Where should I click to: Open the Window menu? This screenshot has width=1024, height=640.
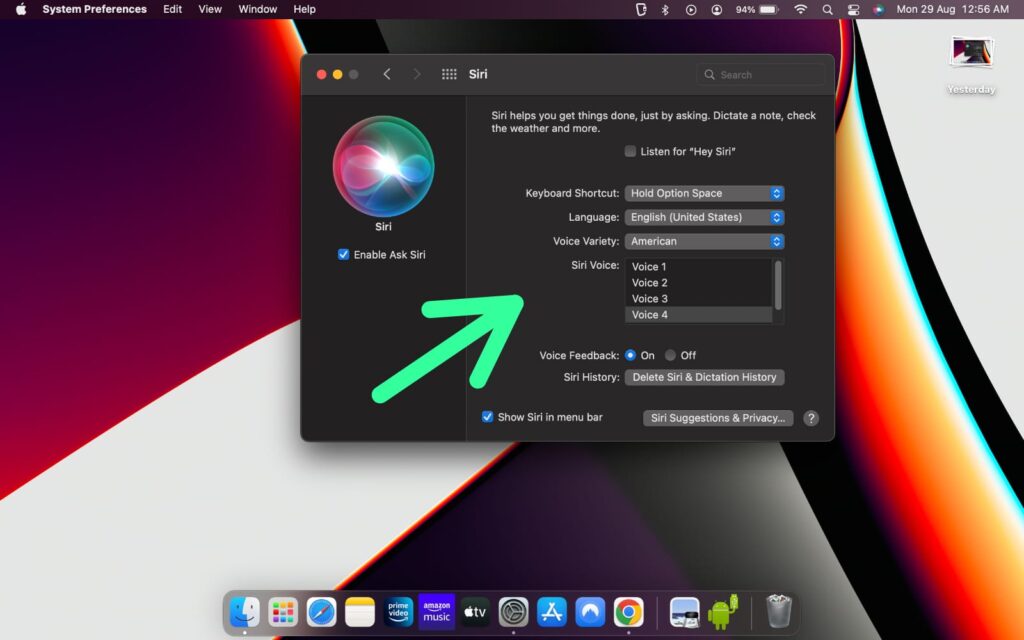257,9
